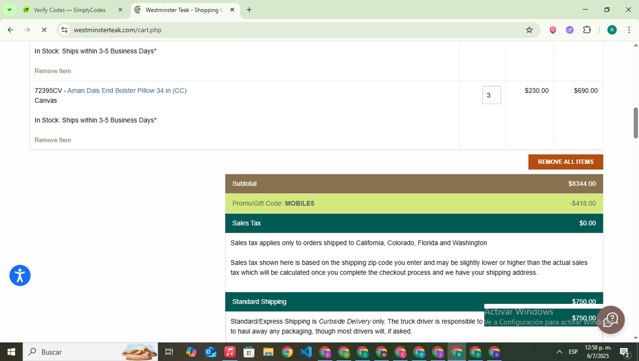Select the Subtotal $8344.00 row
This screenshot has width=639, height=361.
[x=414, y=184]
